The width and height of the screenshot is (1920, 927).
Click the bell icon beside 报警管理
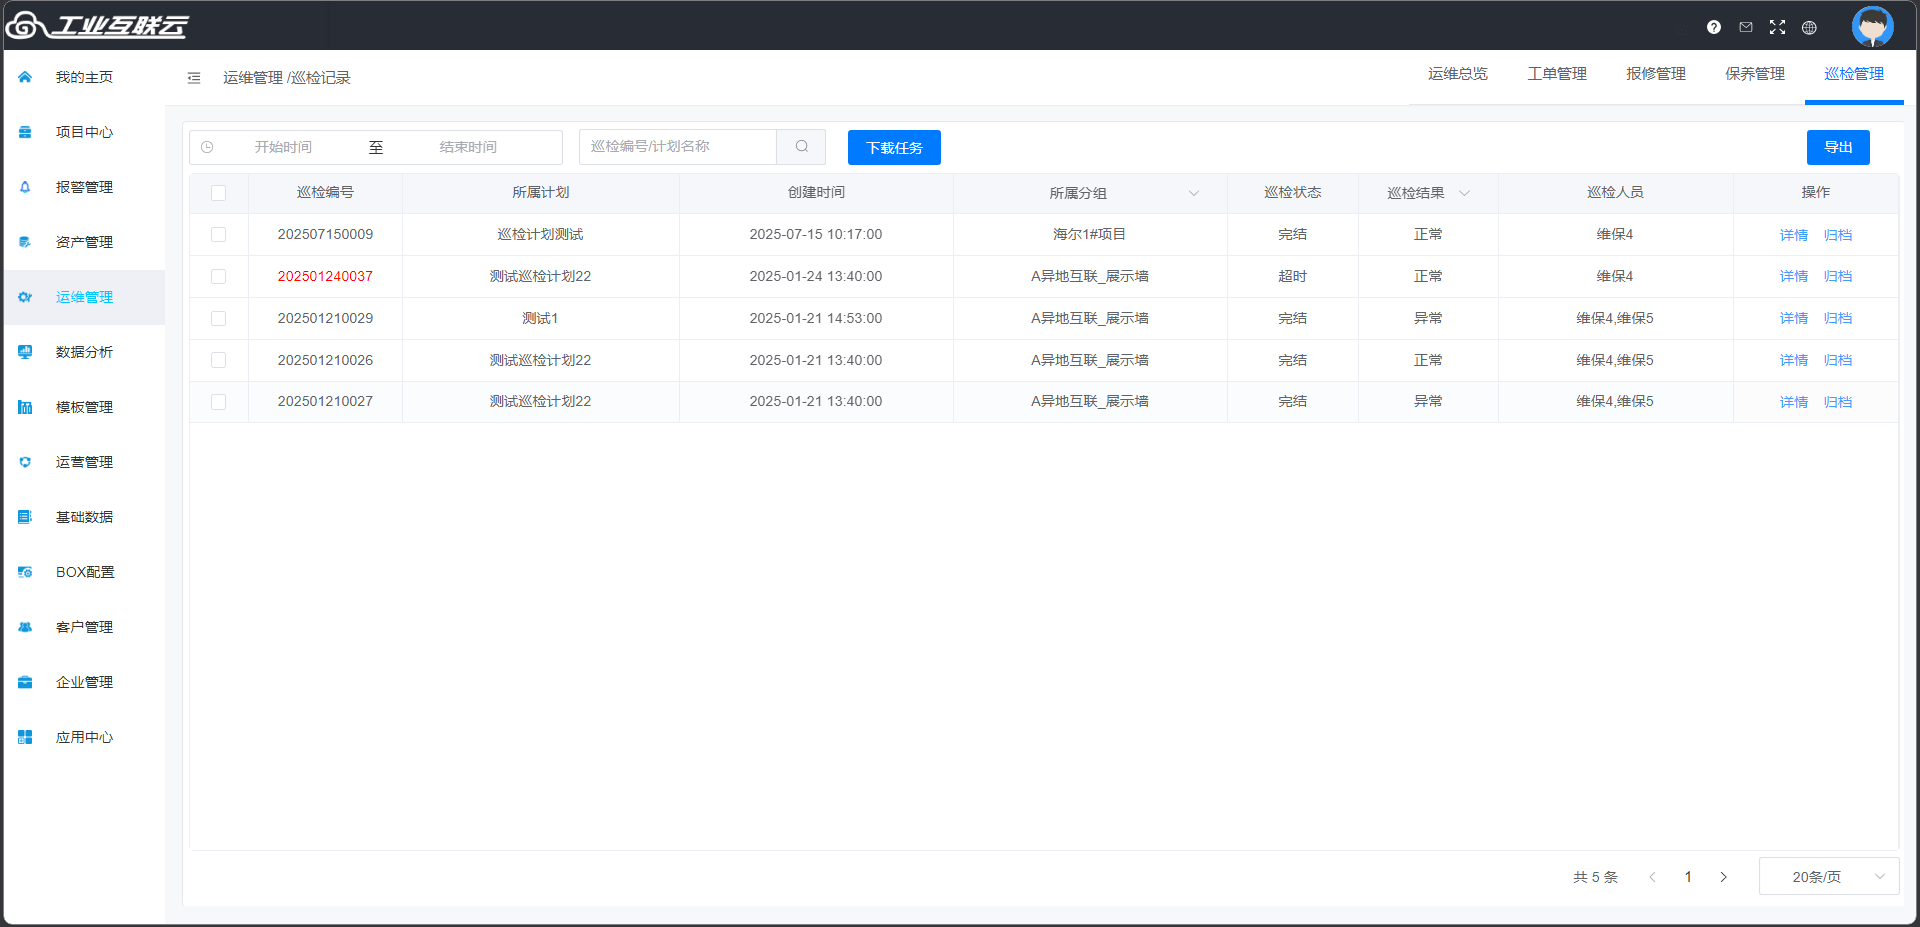[x=25, y=187]
